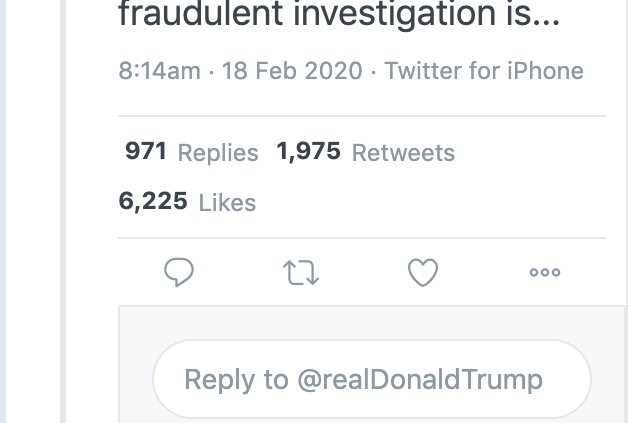Click the reply speech bubble icon
The width and height of the screenshot is (628, 423).
coord(179,272)
